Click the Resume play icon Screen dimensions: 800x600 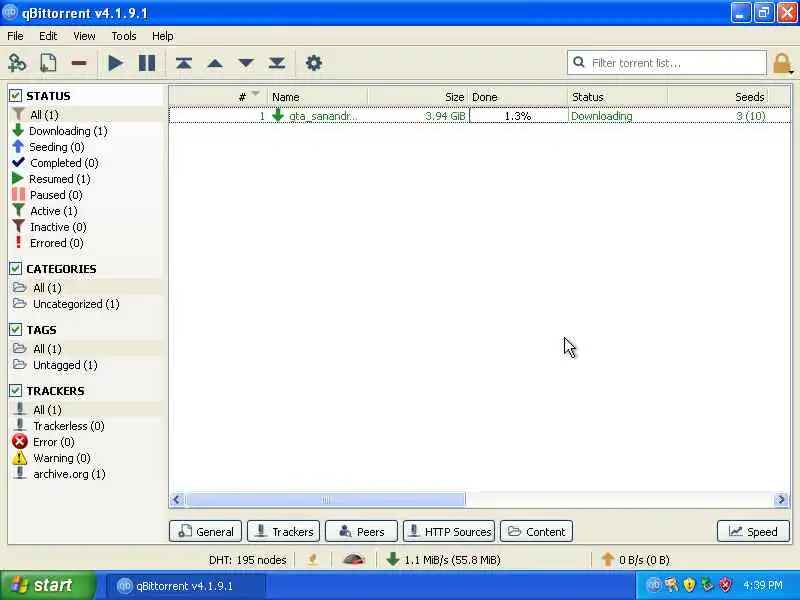pyautogui.click(x=116, y=63)
